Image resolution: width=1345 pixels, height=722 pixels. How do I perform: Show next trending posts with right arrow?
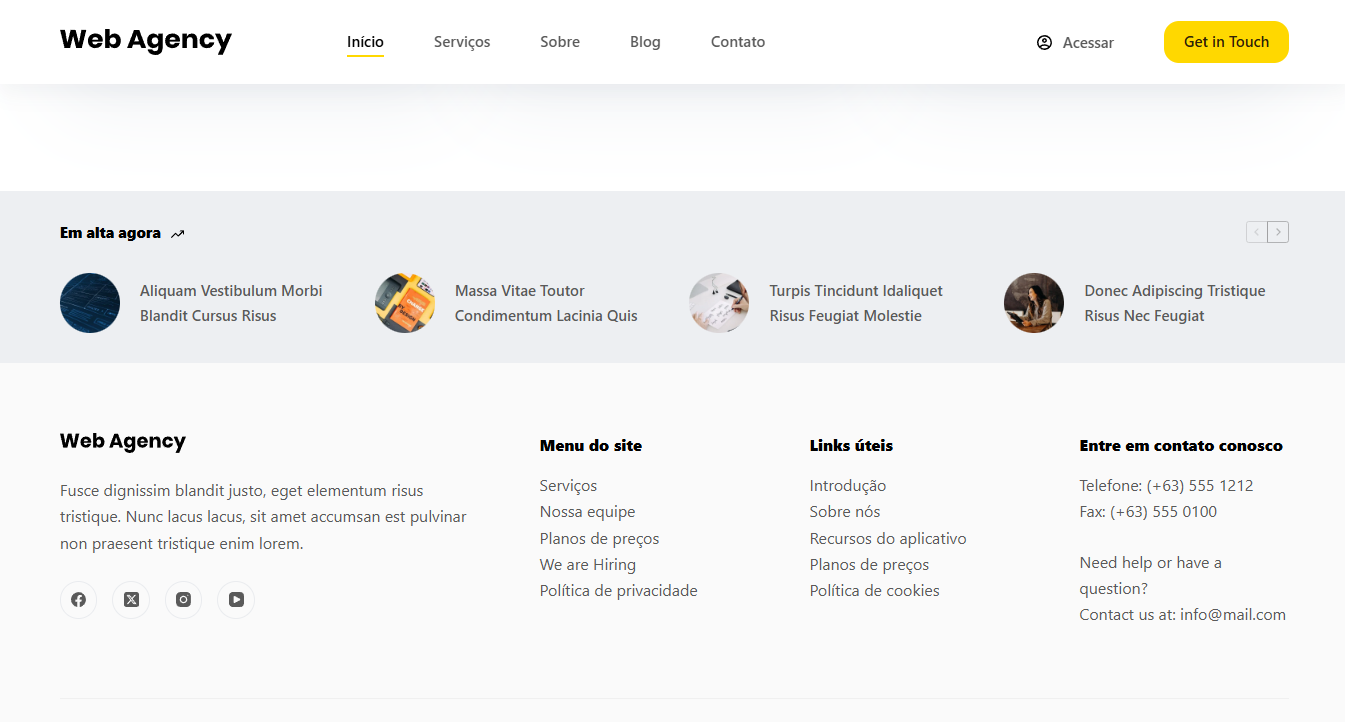[1278, 232]
